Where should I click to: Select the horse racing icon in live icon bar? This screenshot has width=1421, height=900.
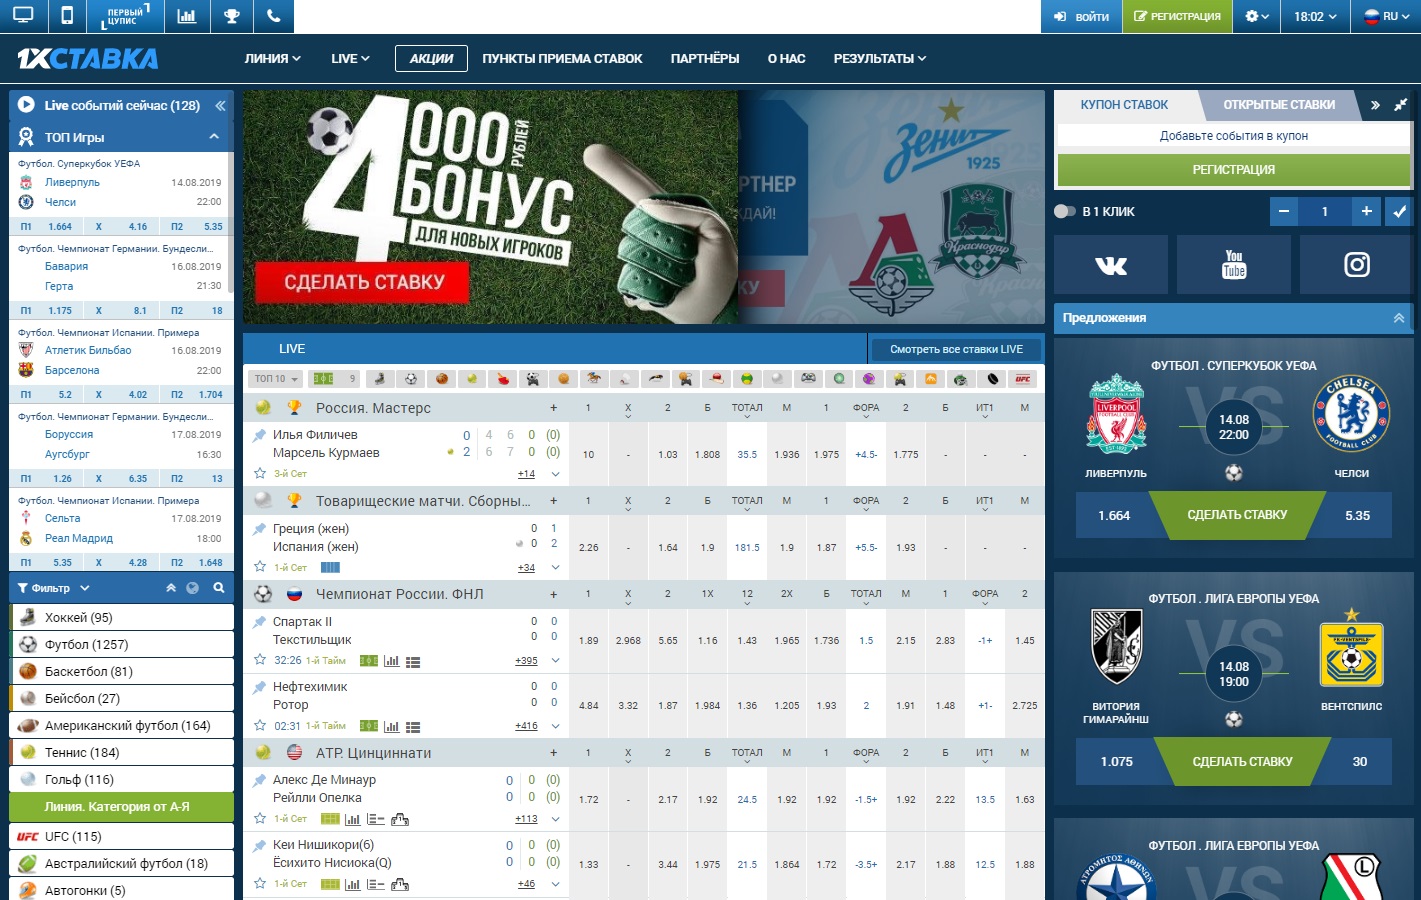point(594,379)
